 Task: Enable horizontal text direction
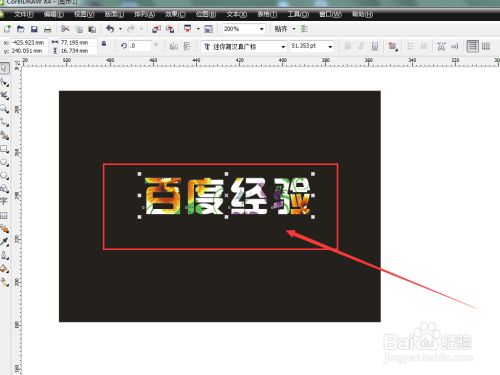tap(473, 46)
